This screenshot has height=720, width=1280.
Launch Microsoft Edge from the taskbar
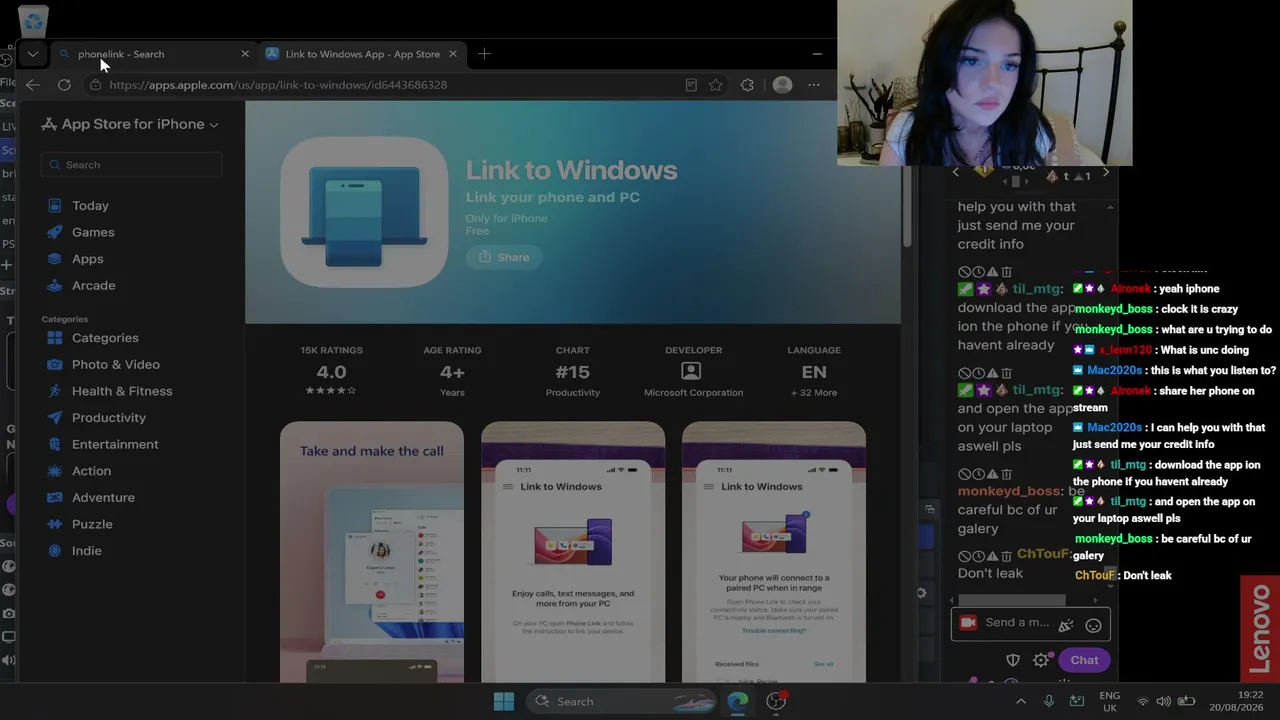click(737, 701)
